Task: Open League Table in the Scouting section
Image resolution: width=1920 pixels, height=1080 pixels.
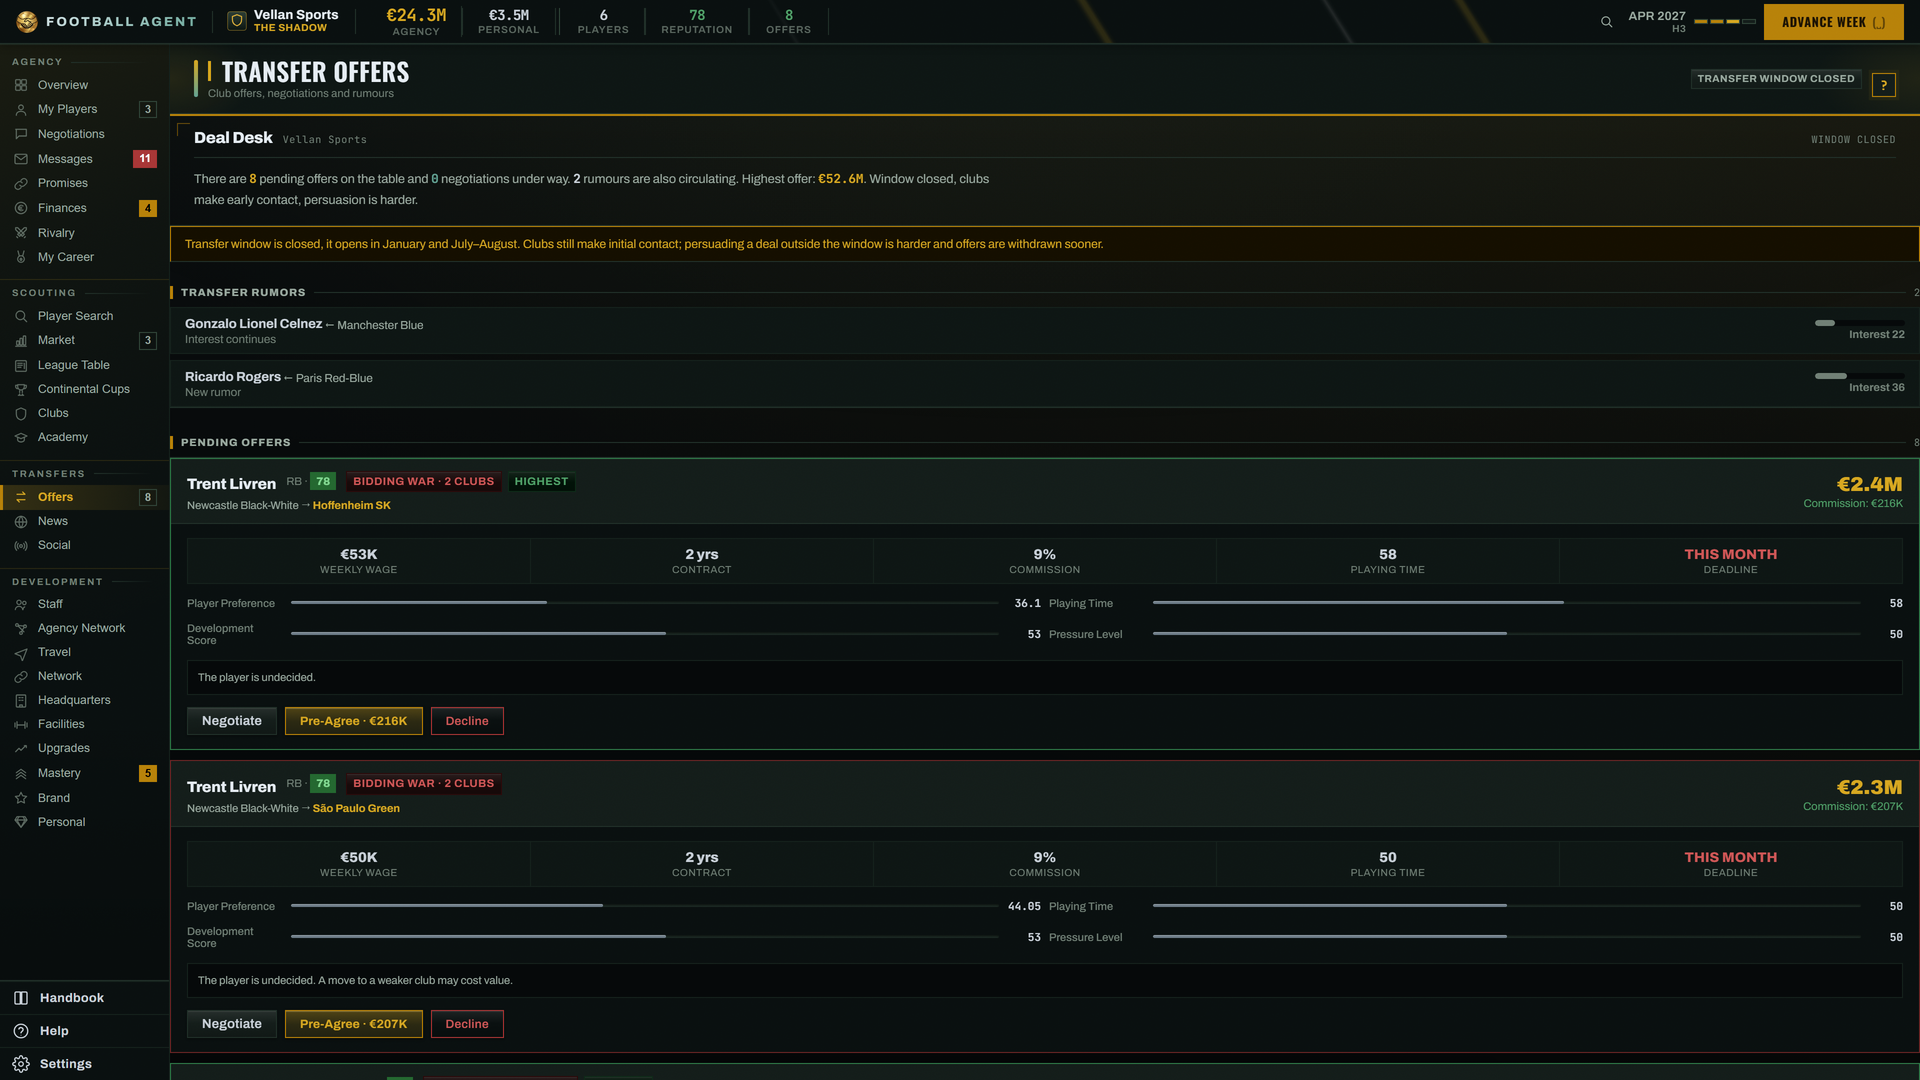Action: [85, 365]
